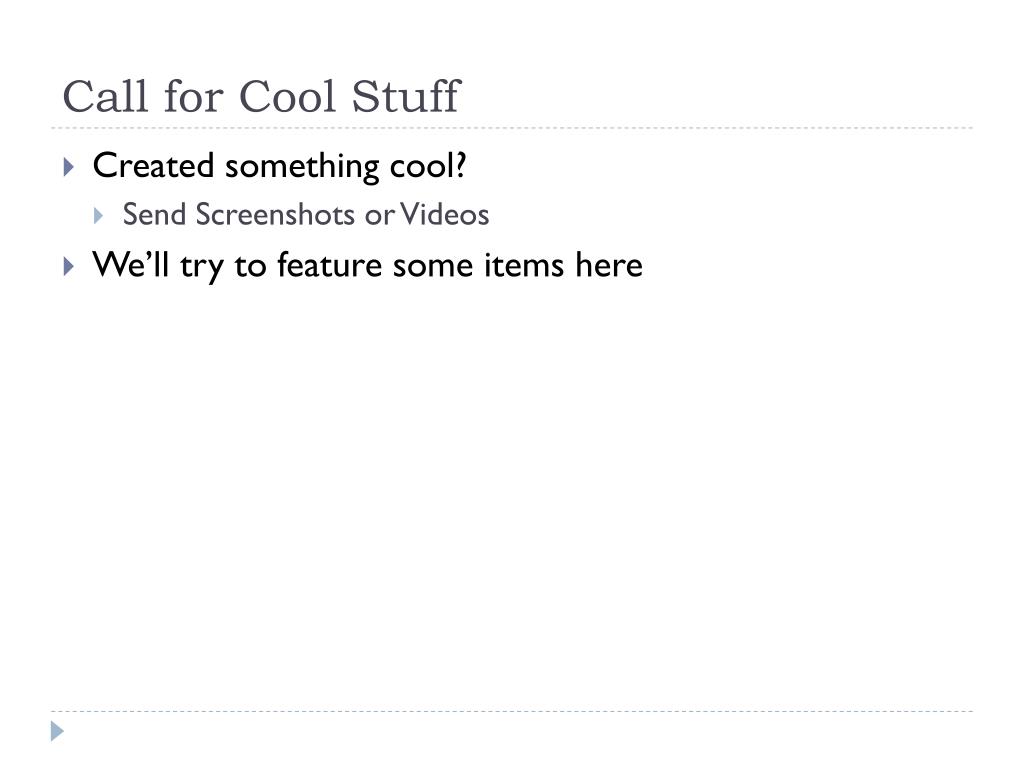Click the word "items" in the last bullet
The image size is (1024, 768).
click(523, 264)
